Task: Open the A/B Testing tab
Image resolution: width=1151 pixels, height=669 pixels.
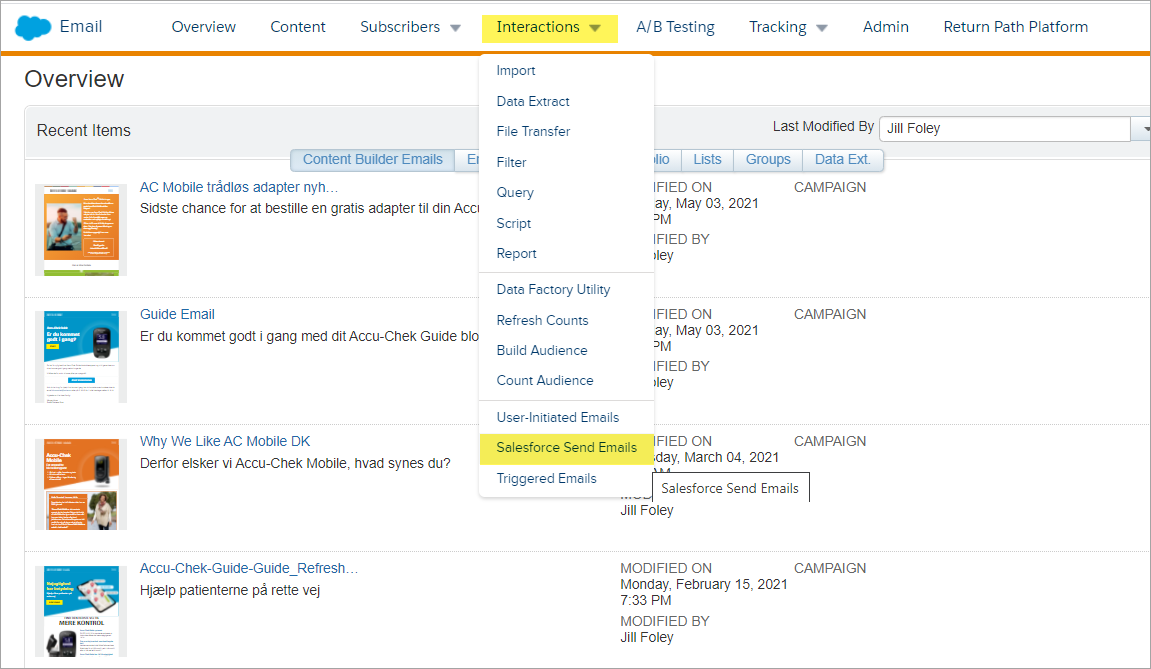Action: (675, 27)
